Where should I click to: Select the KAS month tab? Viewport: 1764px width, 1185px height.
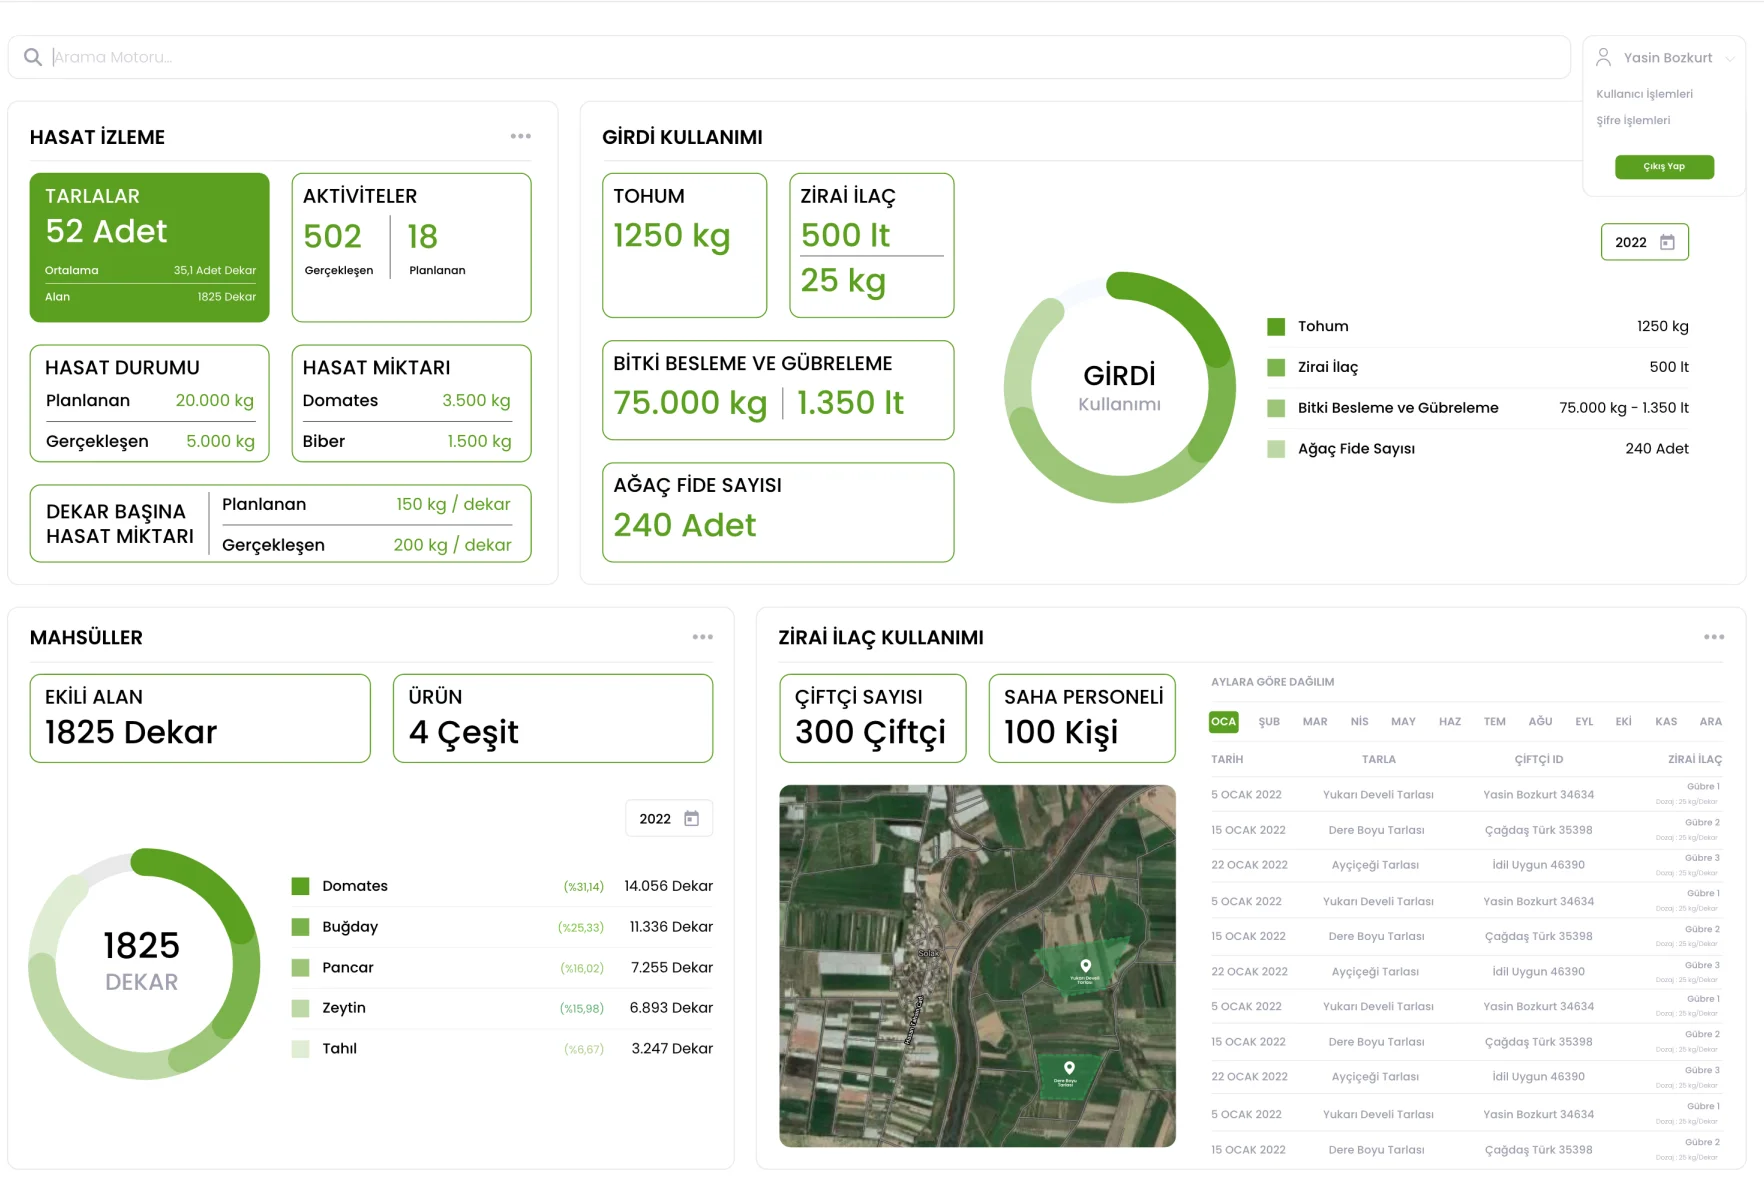[x=1666, y=721]
